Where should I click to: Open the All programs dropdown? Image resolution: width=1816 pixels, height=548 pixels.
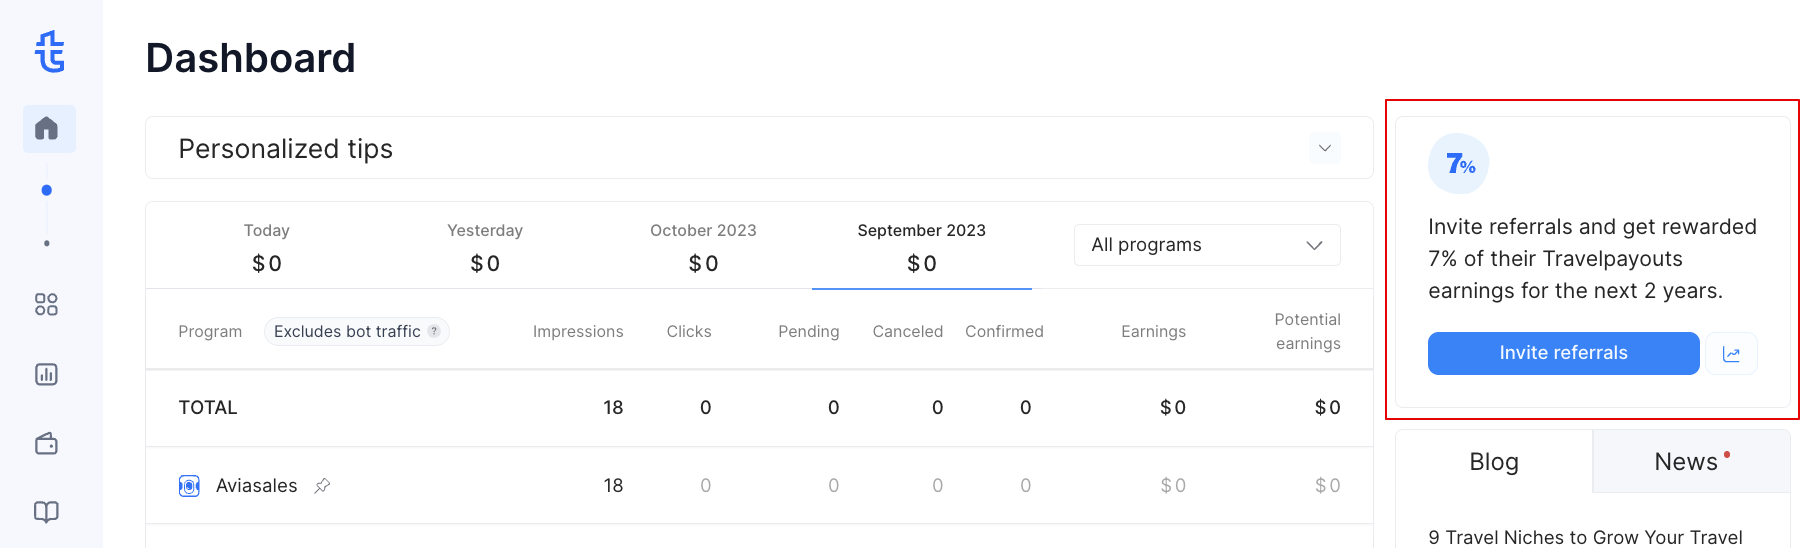(1207, 245)
